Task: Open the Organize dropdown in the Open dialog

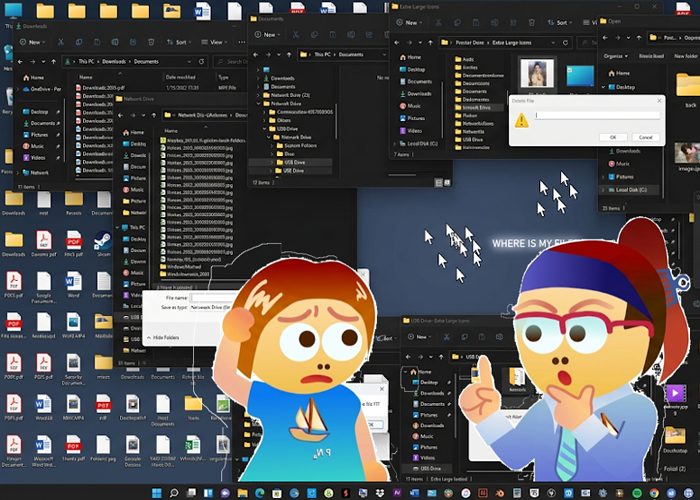Action: (x=614, y=56)
